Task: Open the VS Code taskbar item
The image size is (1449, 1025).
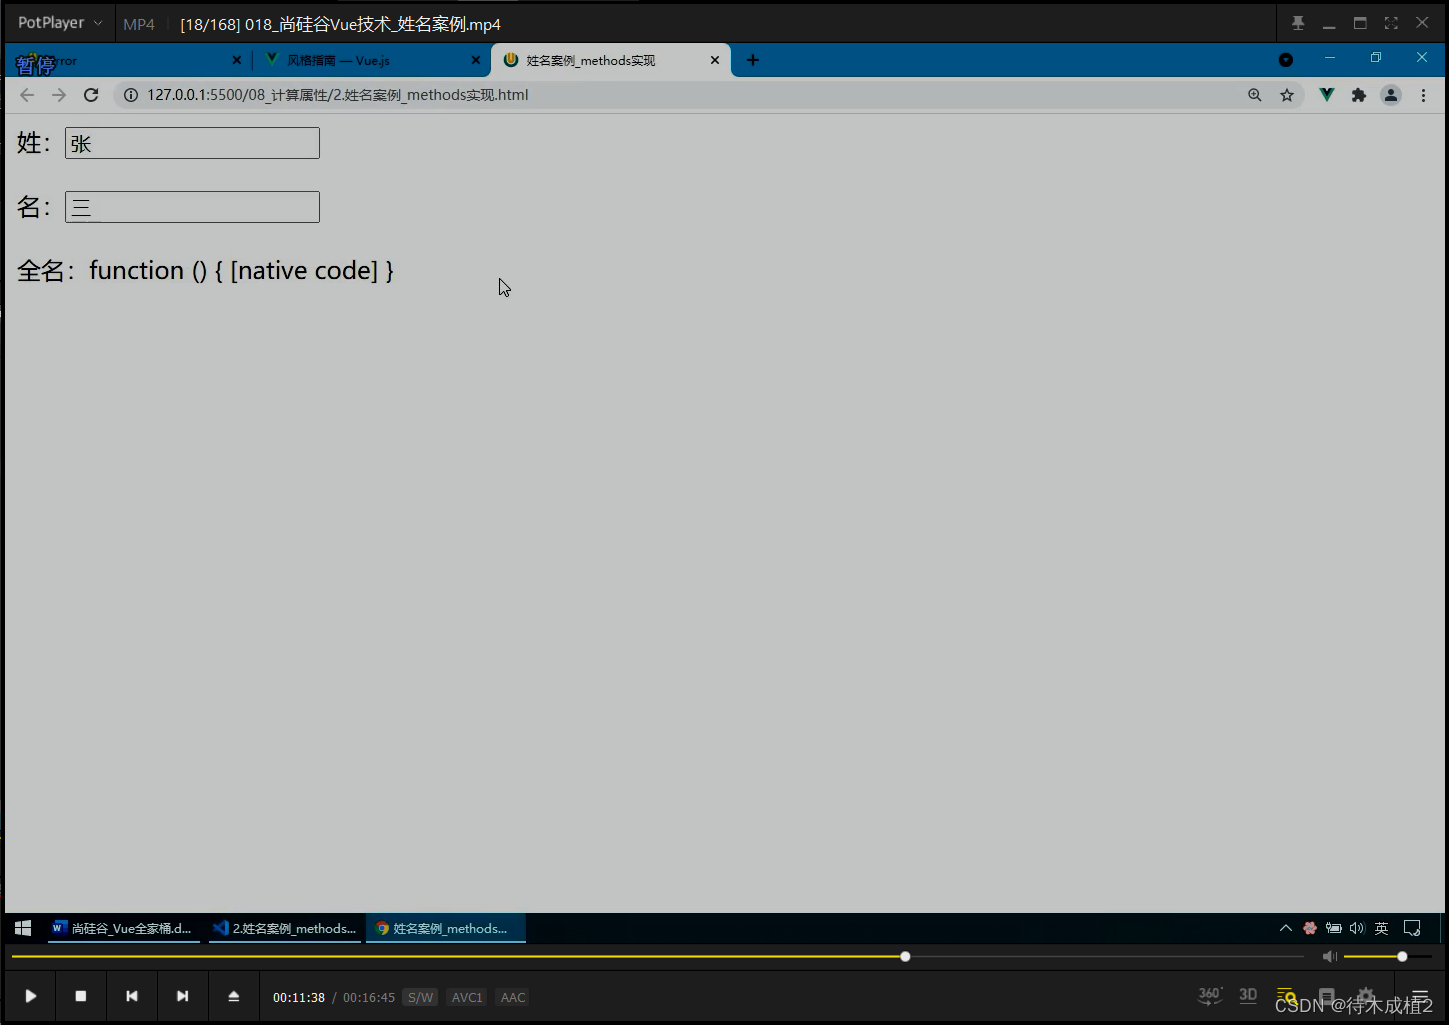Action: click(x=285, y=928)
